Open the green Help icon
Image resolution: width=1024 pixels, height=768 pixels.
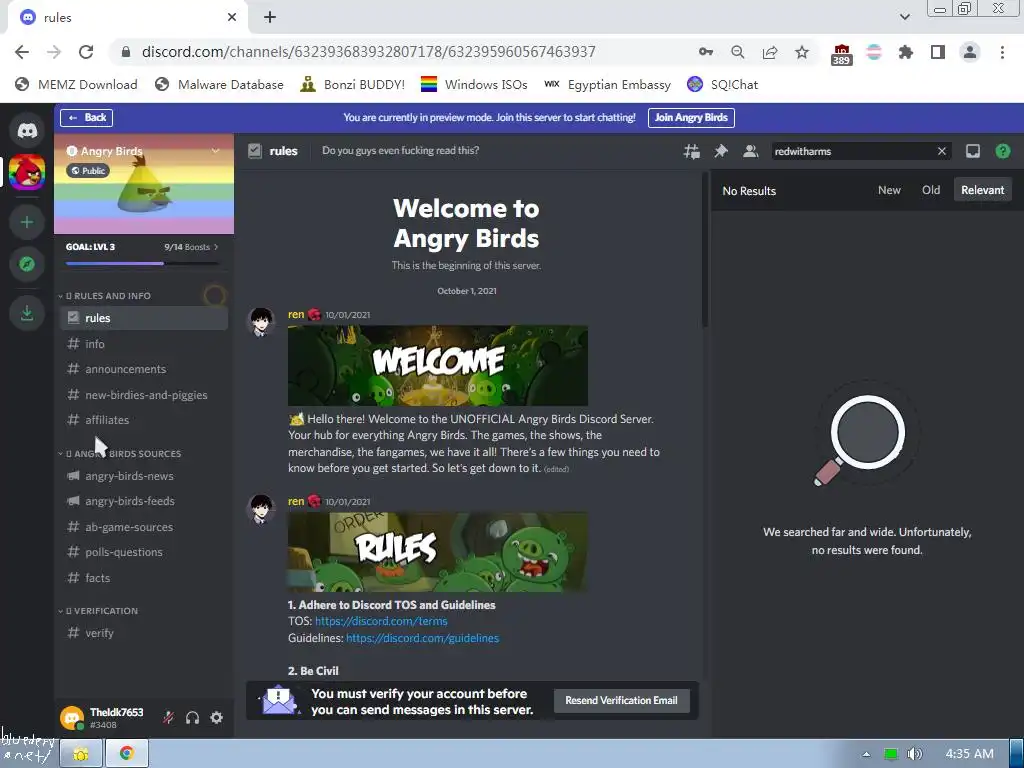point(1002,152)
